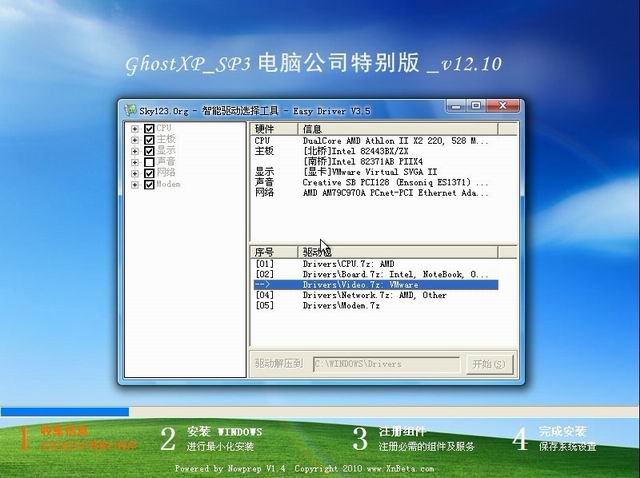Select the DualCore AMD Athlon II row

click(x=376, y=141)
